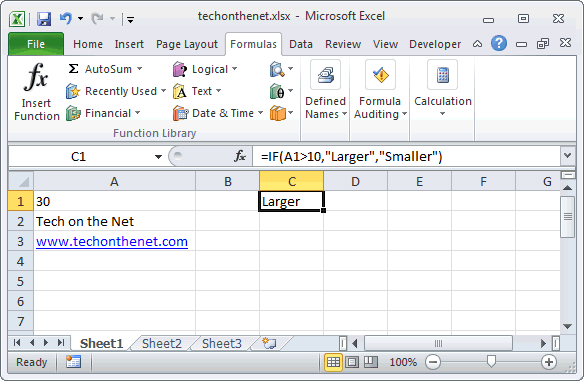Viewport: 584px width, 381px height.
Task: Click the horizontal scrollbar thumb
Action: pyautogui.click(x=438, y=343)
